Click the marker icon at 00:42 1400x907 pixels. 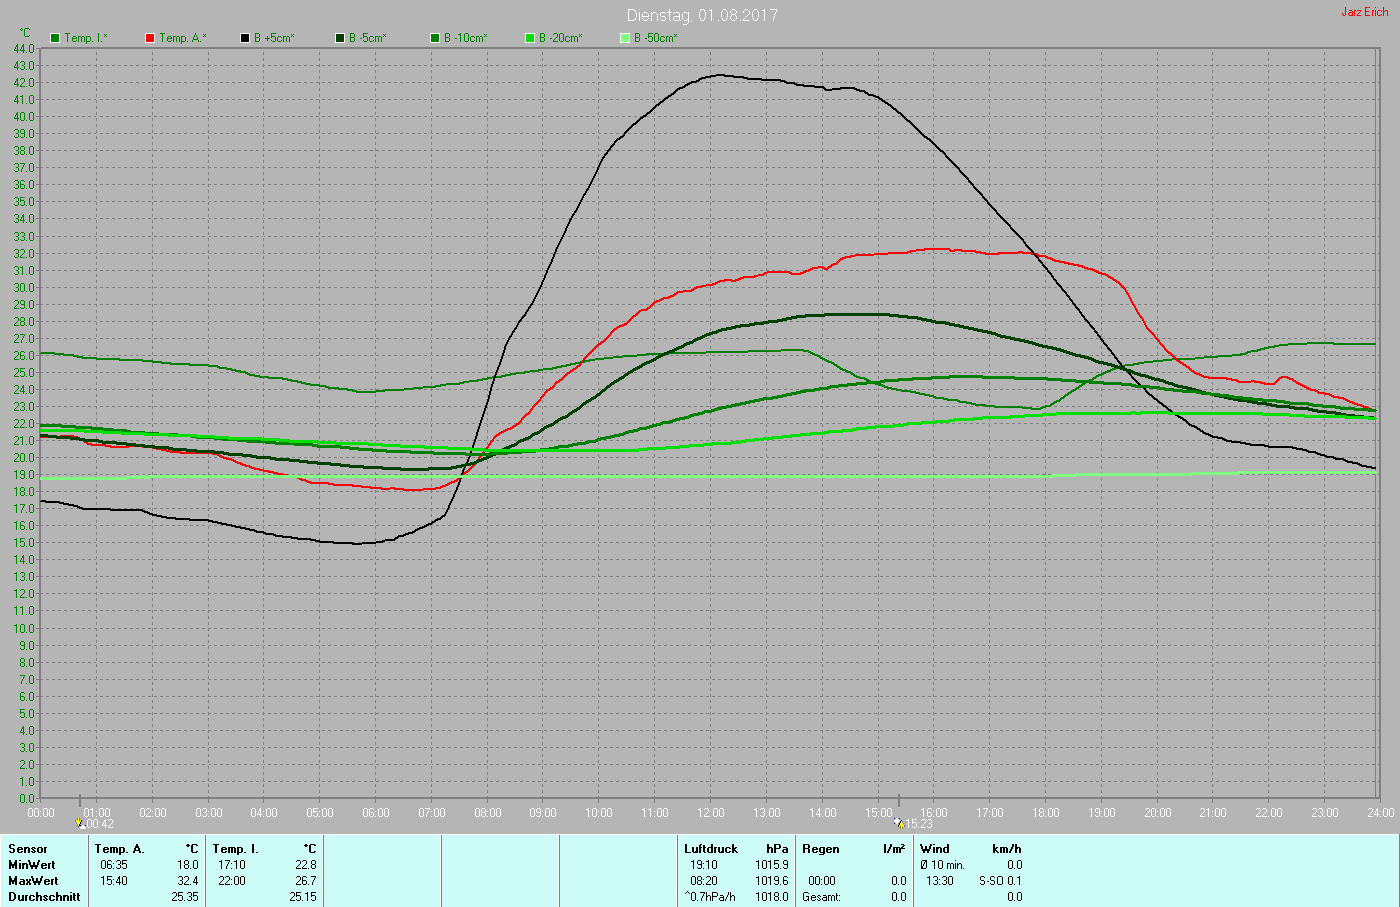pos(80,824)
